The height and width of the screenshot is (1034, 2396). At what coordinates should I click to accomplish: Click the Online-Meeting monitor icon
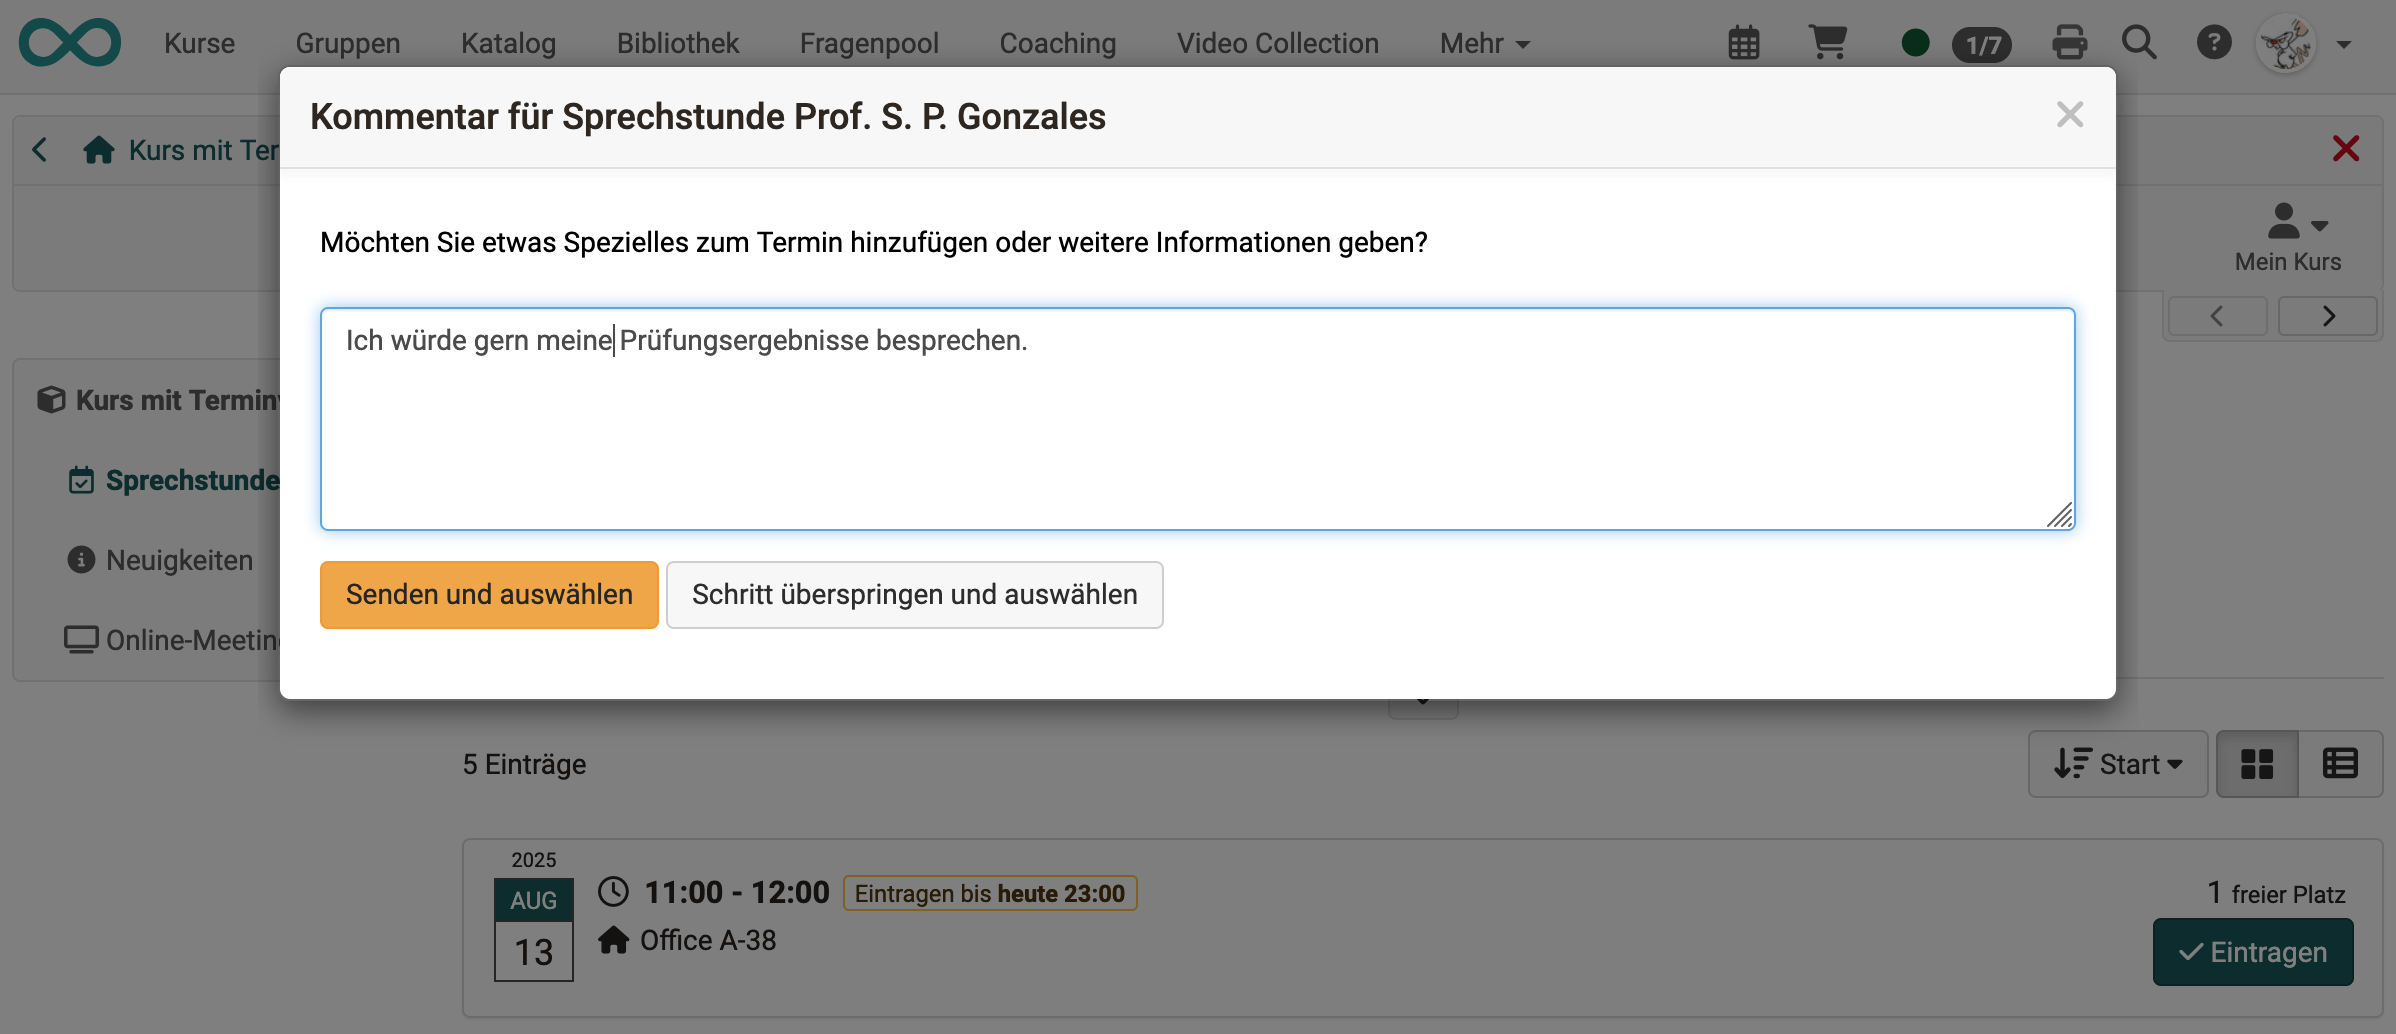81,639
